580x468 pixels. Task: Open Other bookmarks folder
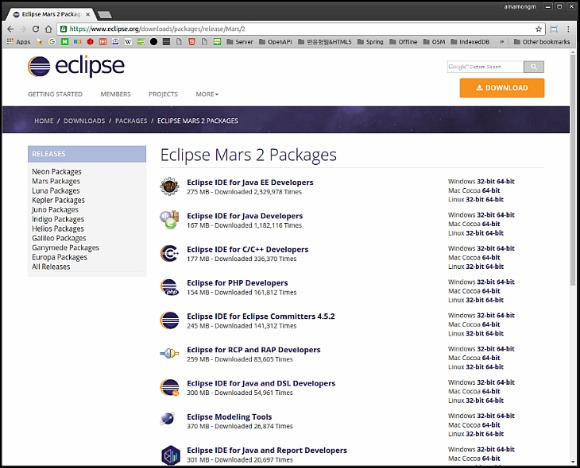(542, 42)
